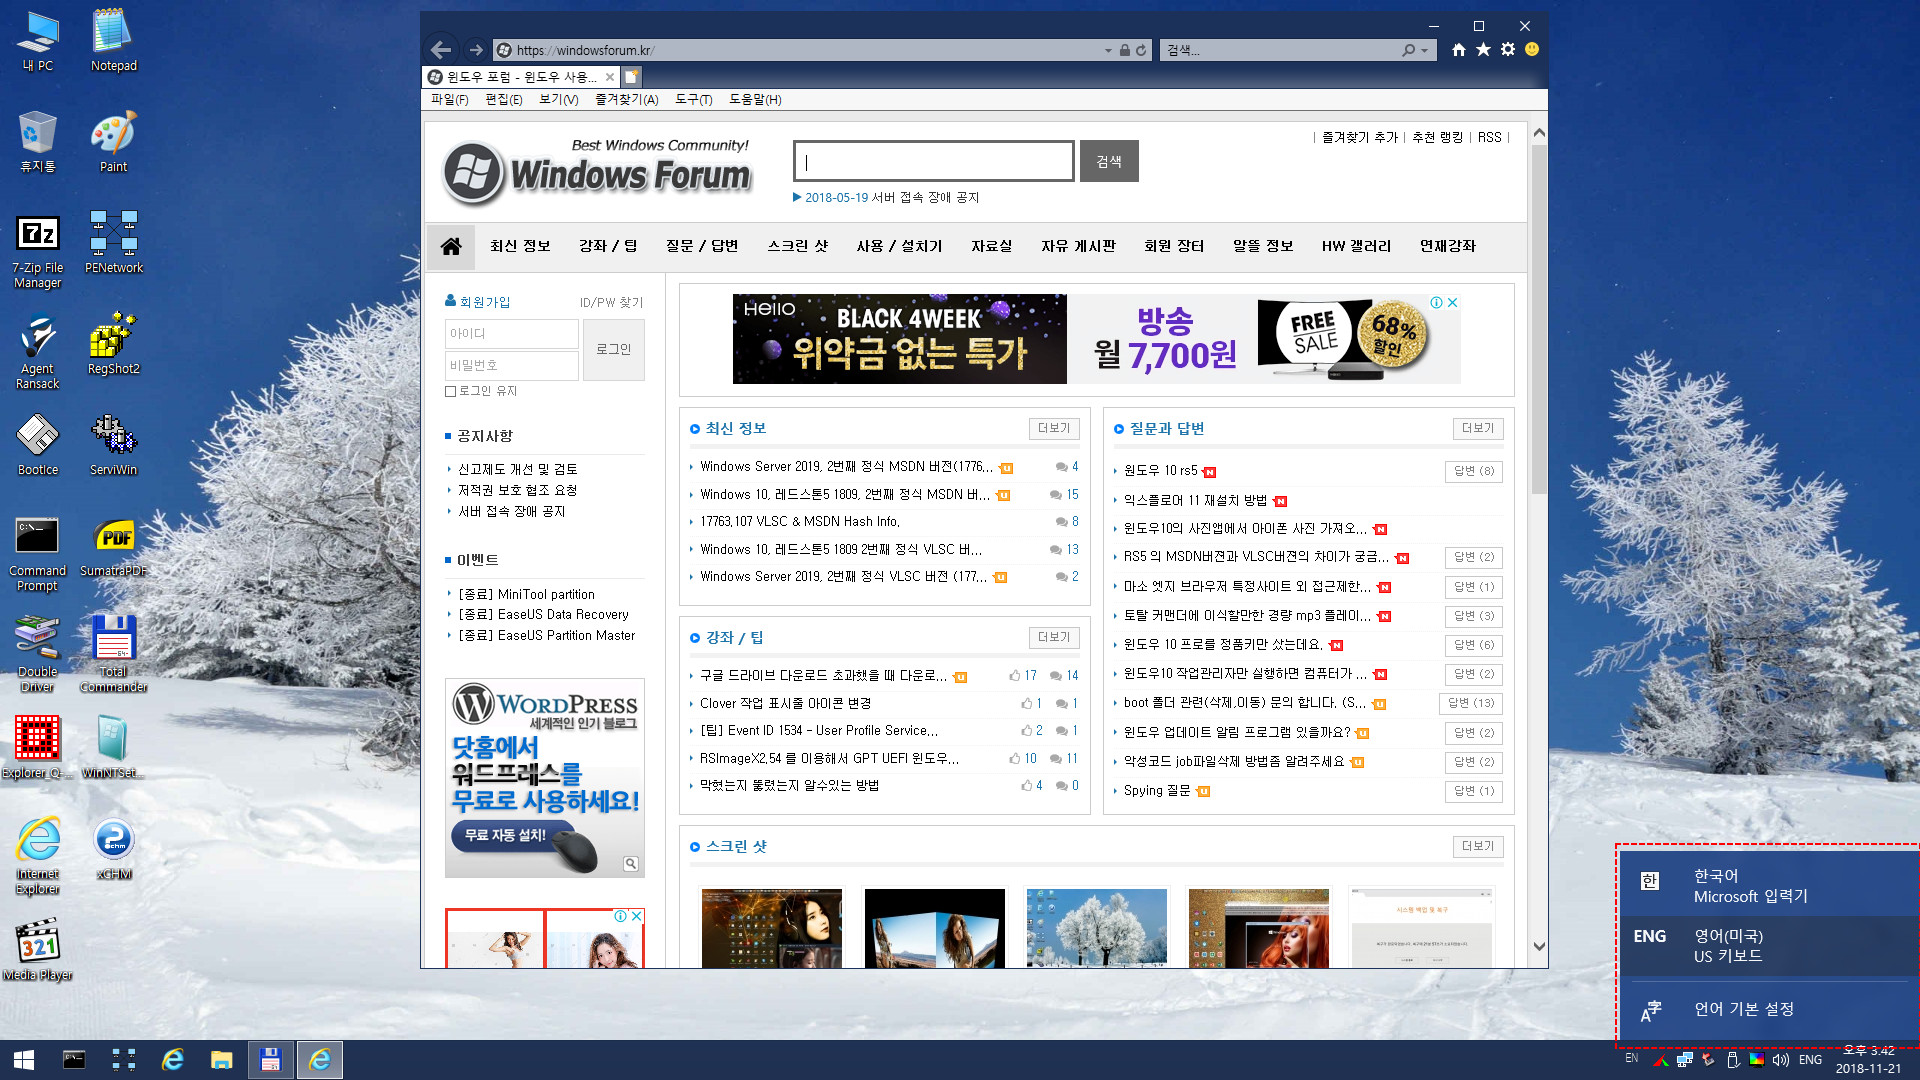Screen dimensions: 1920x1080
Task: Click the volume speaker tray icon
Action: [1781, 1060]
